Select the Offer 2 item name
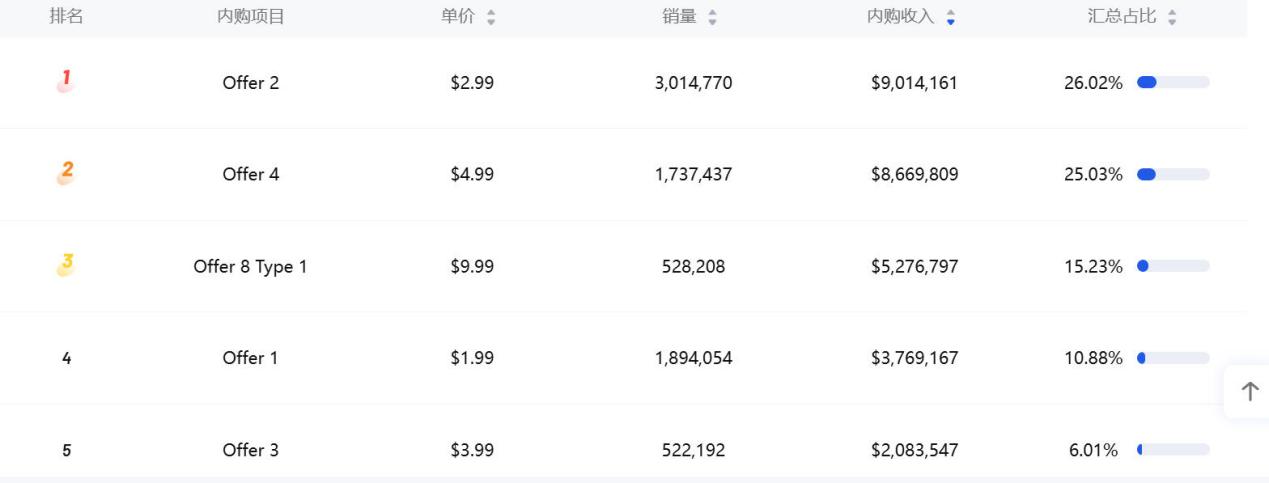The height and width of the screenshot is (483, 1269). 251,83
